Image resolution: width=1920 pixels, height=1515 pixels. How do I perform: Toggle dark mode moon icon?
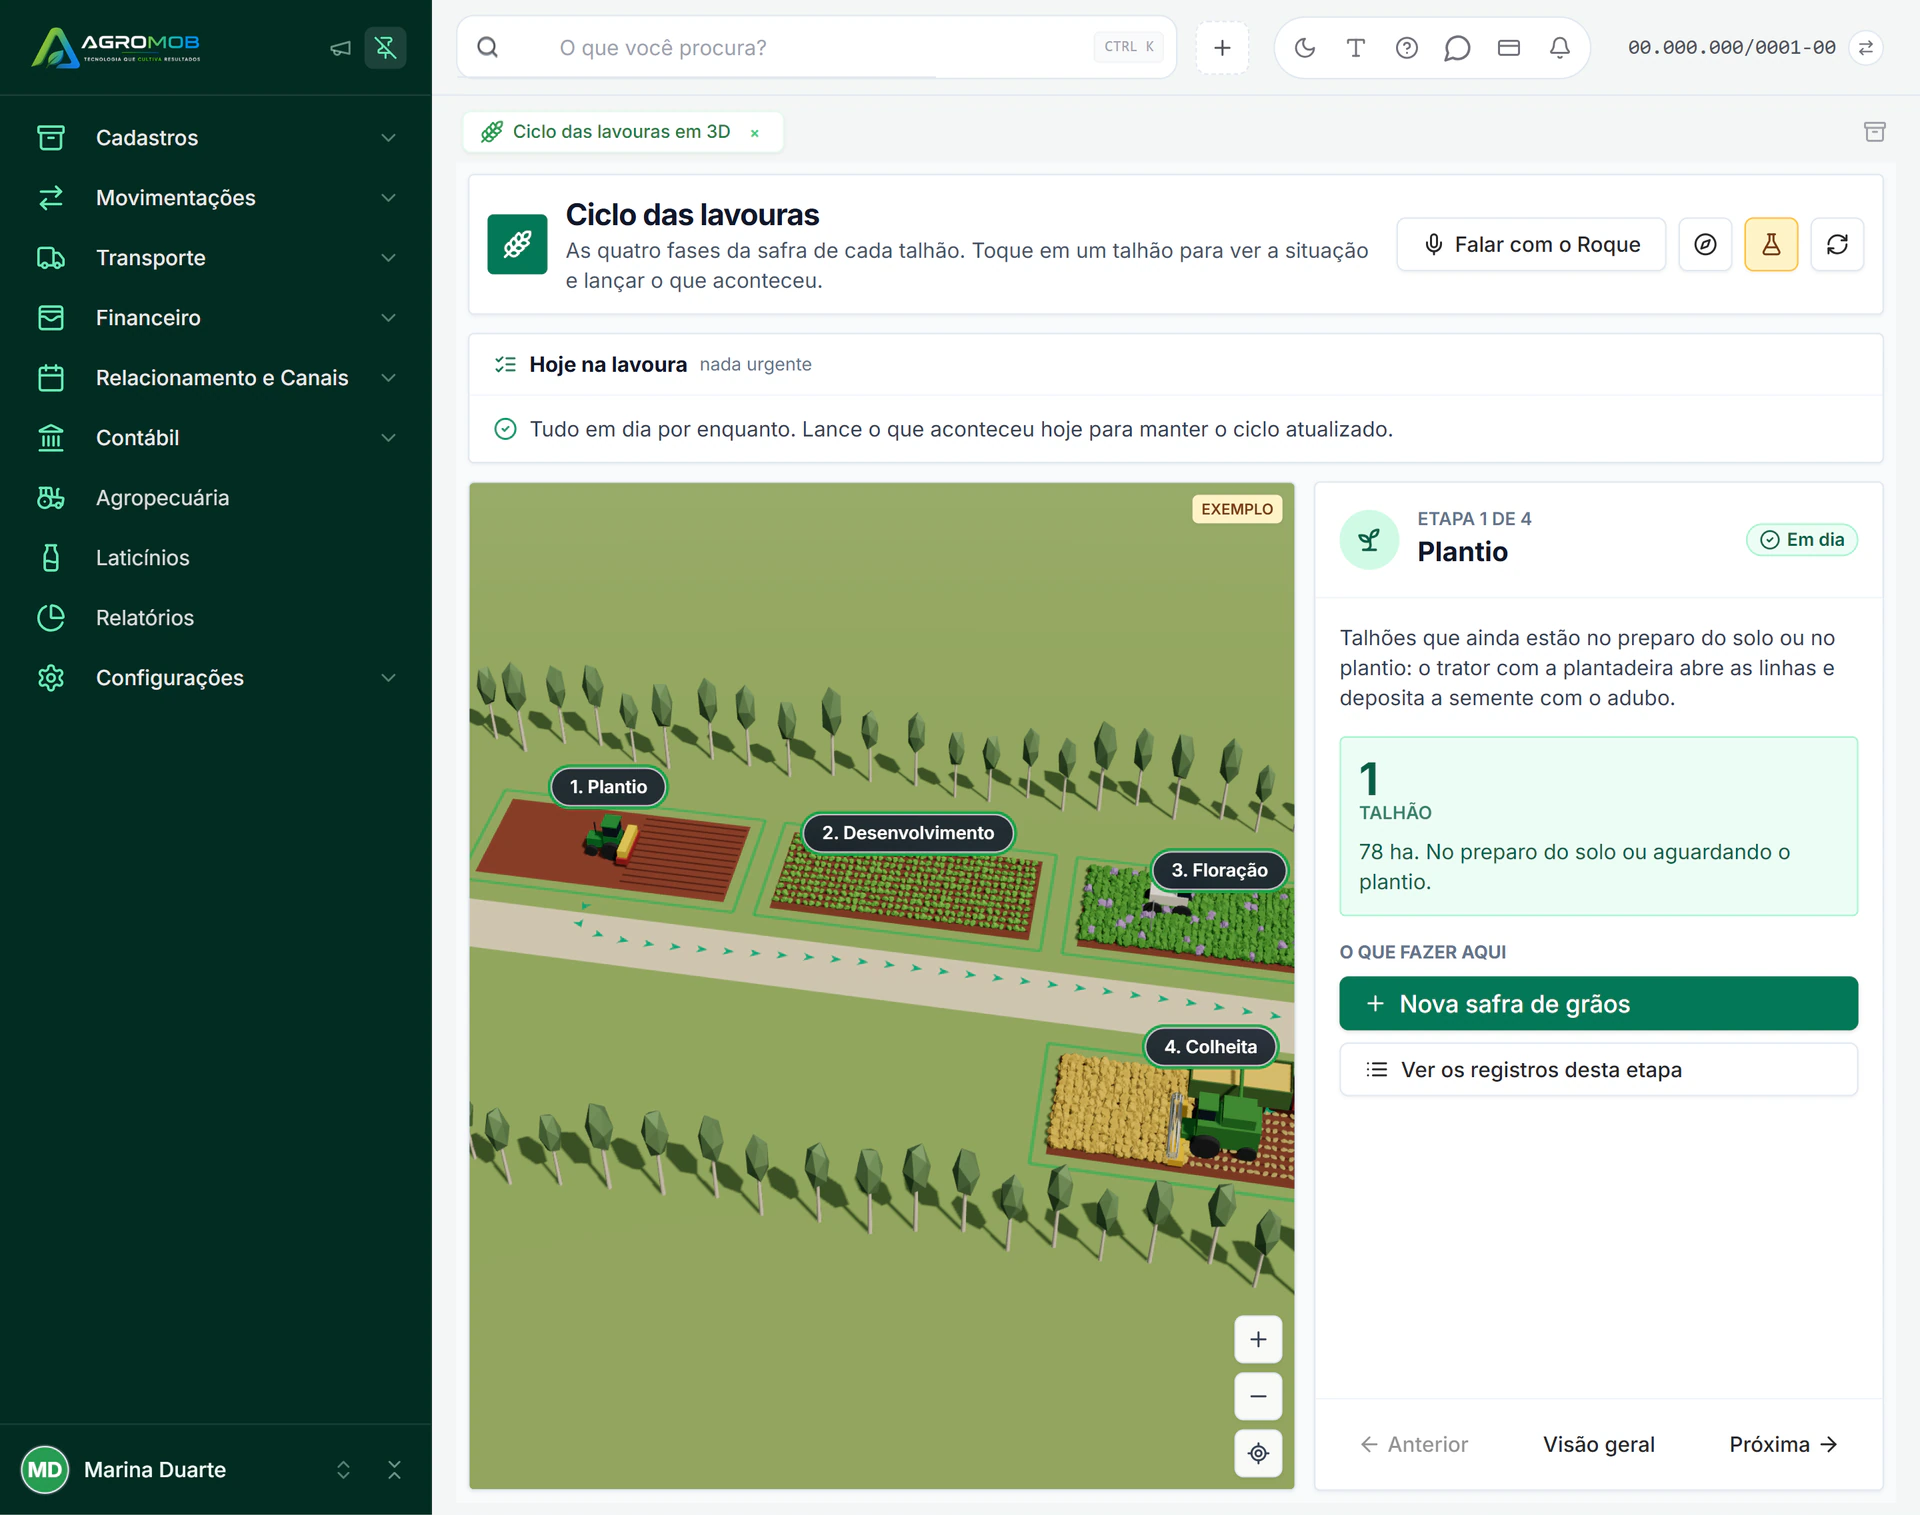1305,47
